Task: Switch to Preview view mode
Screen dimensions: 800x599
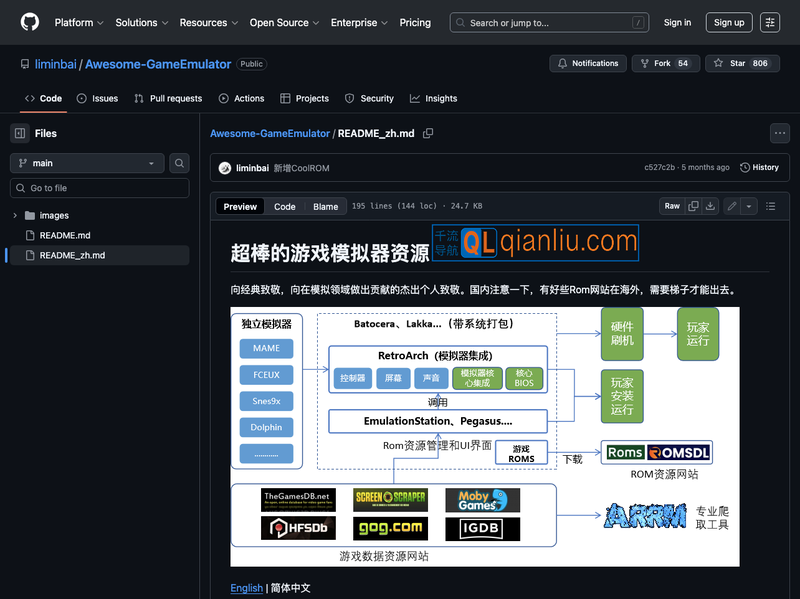Action: click(240, 207)
